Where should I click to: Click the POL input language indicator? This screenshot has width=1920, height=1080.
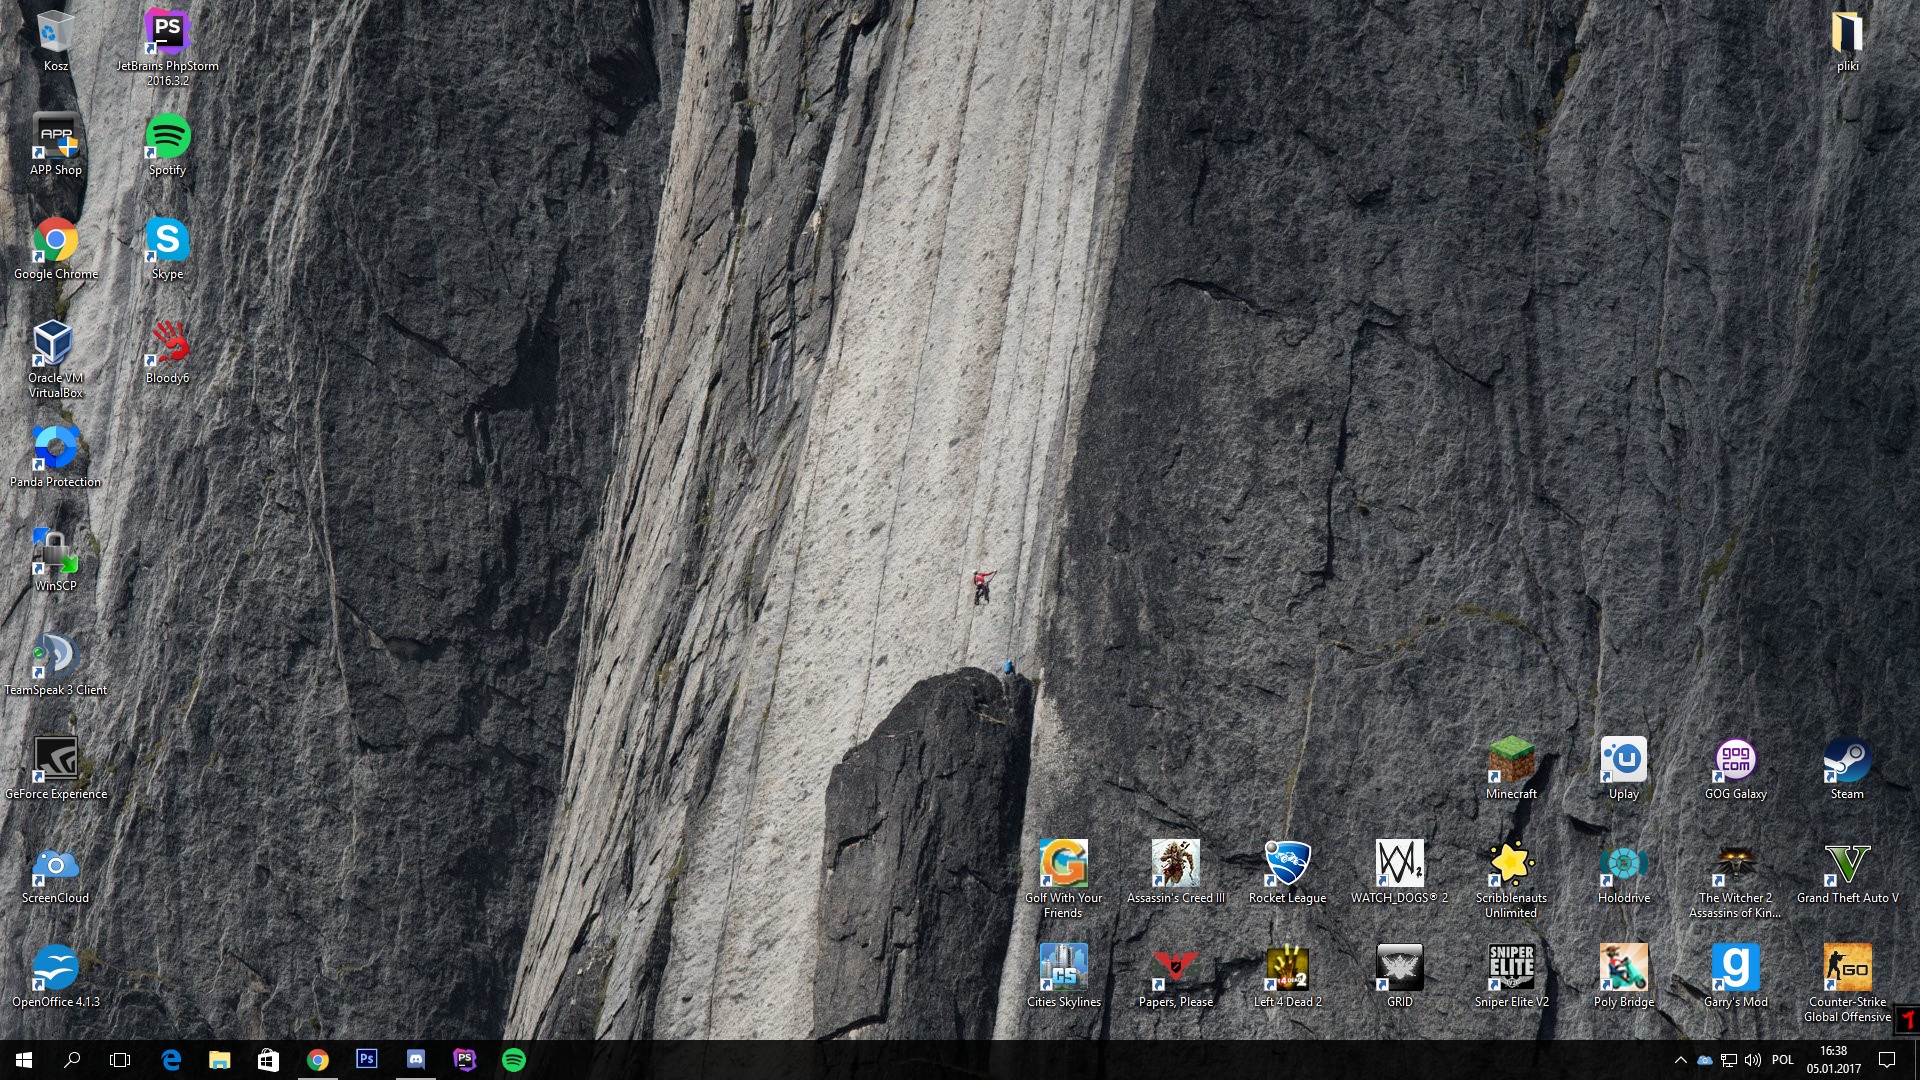pyautogui.click(x=1783, y=1060)
